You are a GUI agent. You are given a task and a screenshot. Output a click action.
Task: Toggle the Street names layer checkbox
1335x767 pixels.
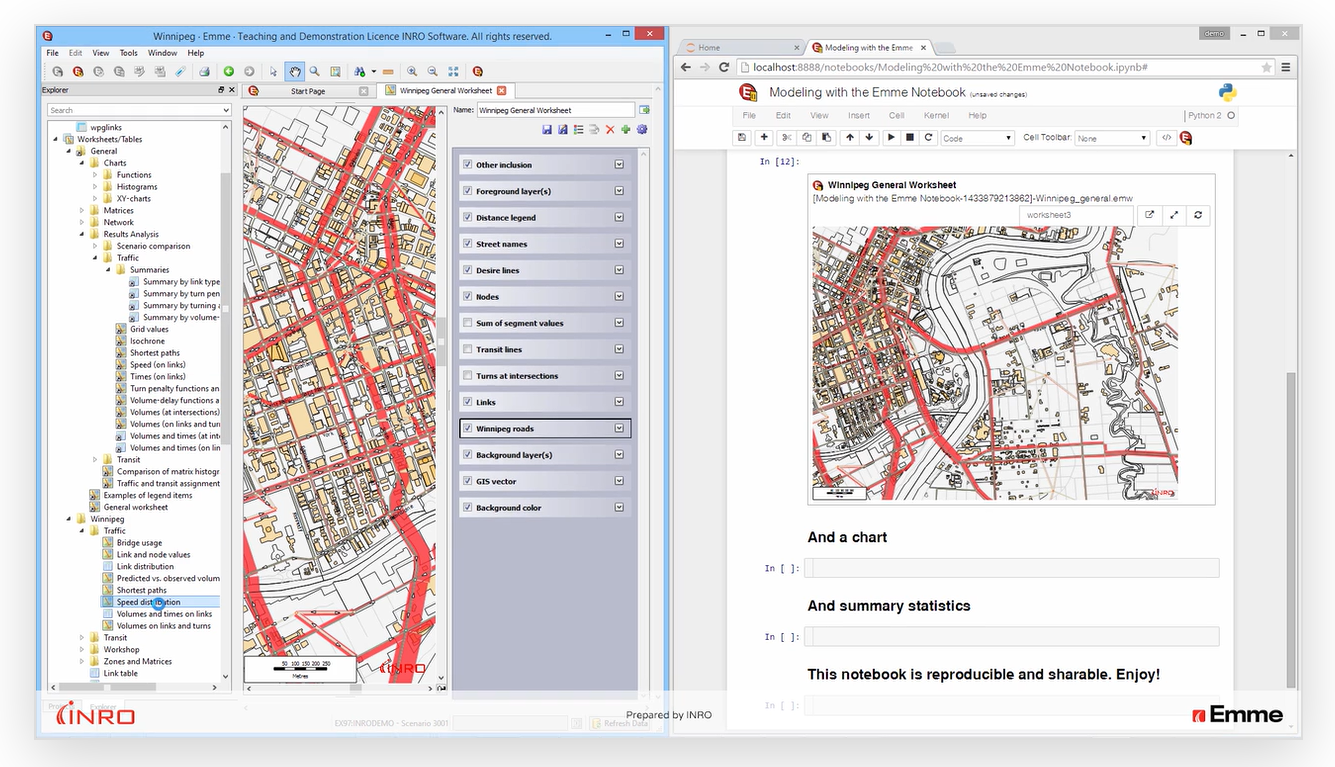[x=467, y=244]
